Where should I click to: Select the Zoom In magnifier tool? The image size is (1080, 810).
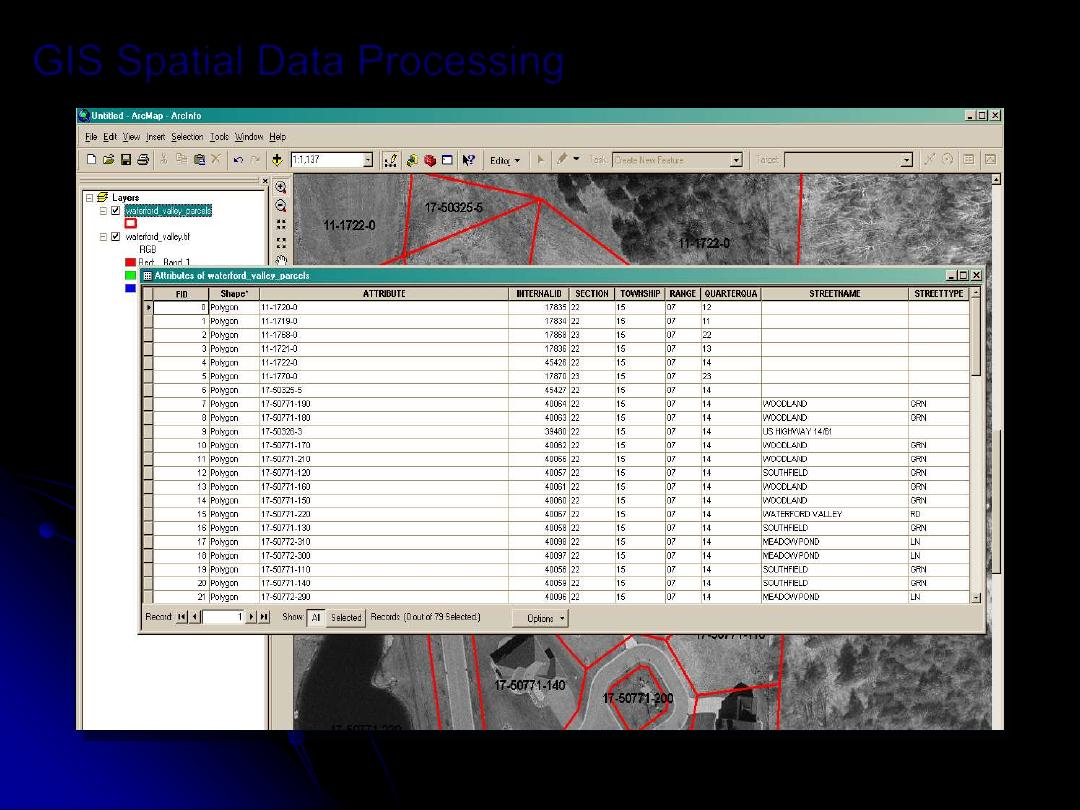(x=281, y=187)
